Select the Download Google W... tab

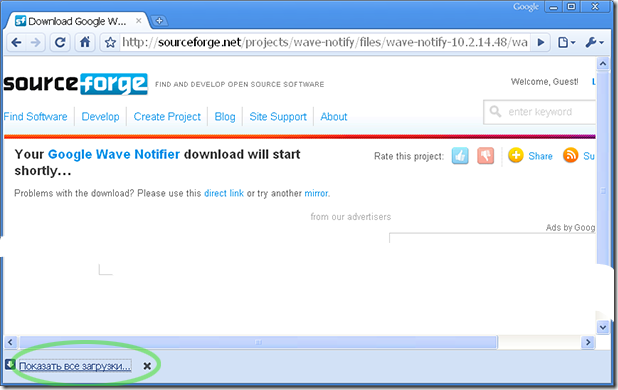(76, 21)
